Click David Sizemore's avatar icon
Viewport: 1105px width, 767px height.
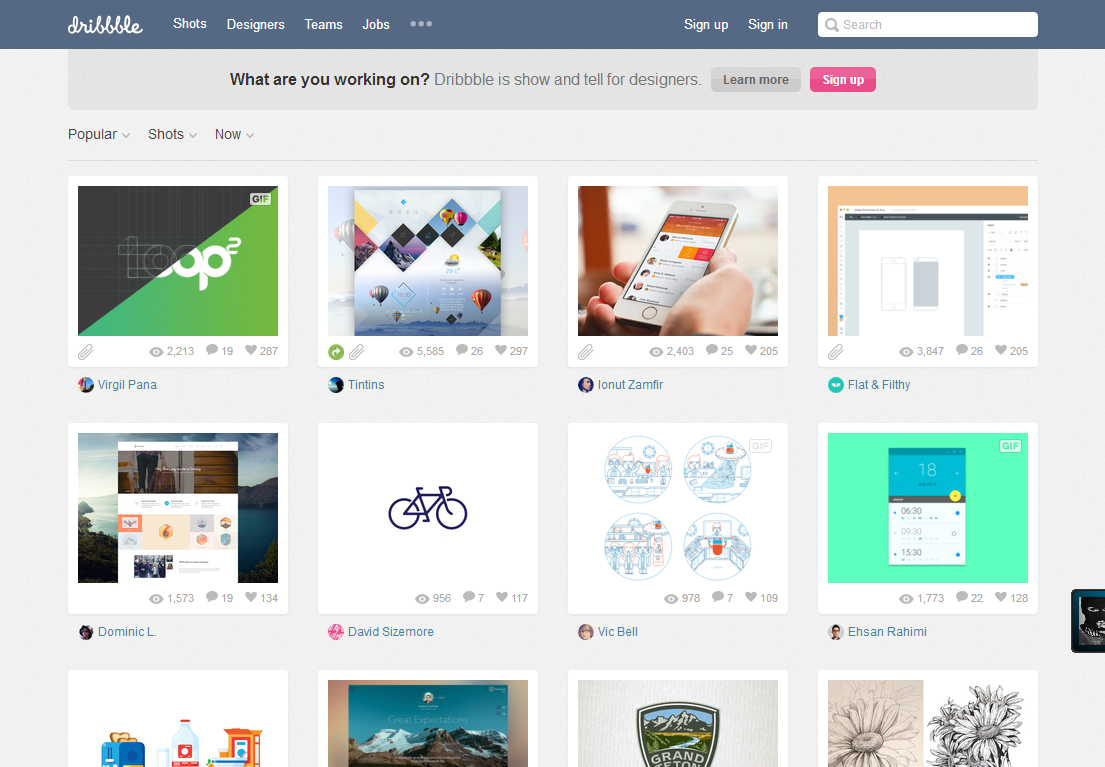point(336,632)
